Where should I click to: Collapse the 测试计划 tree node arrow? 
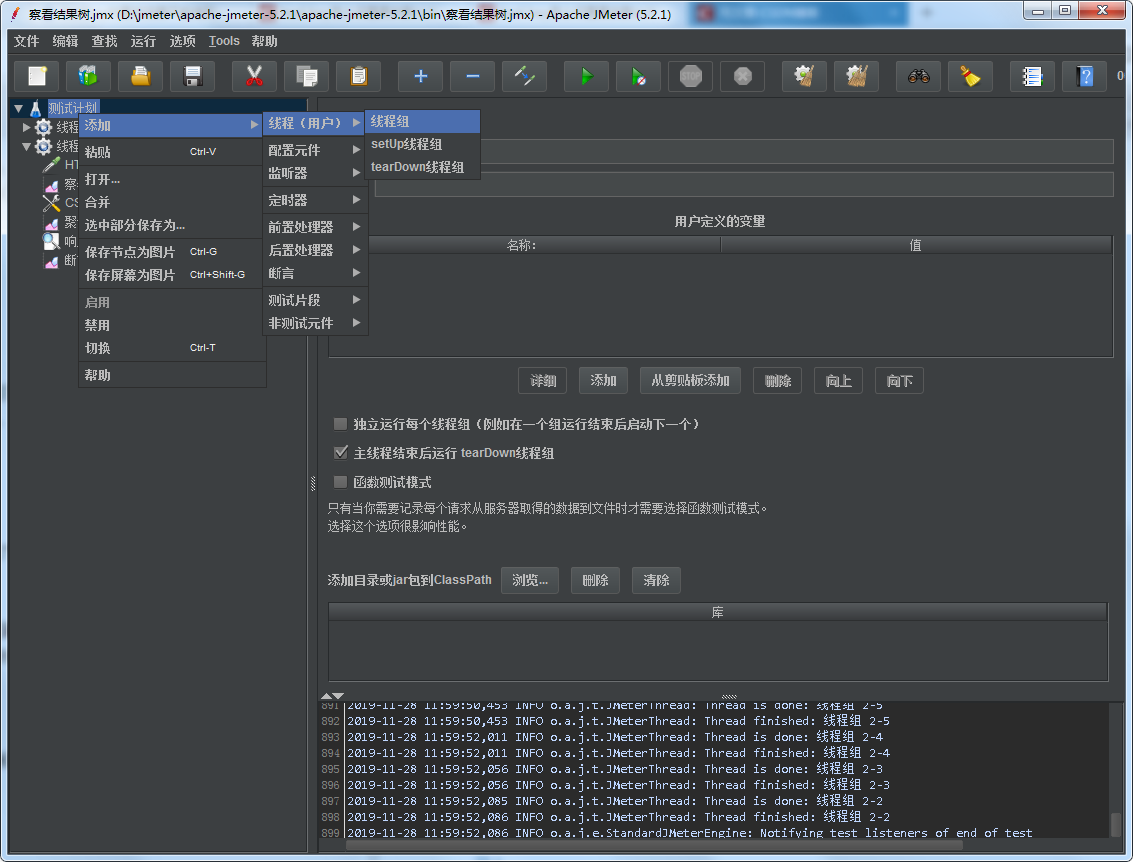pyautogui.click(x=19, y=108)
